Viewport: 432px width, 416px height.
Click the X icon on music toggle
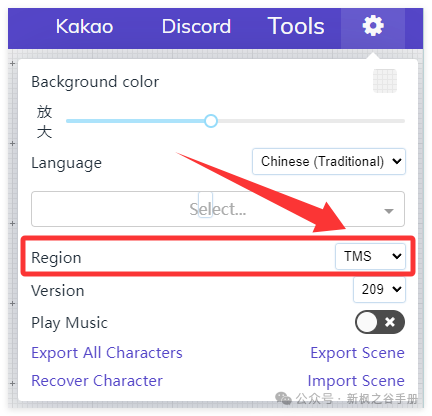tap(390, 322)
